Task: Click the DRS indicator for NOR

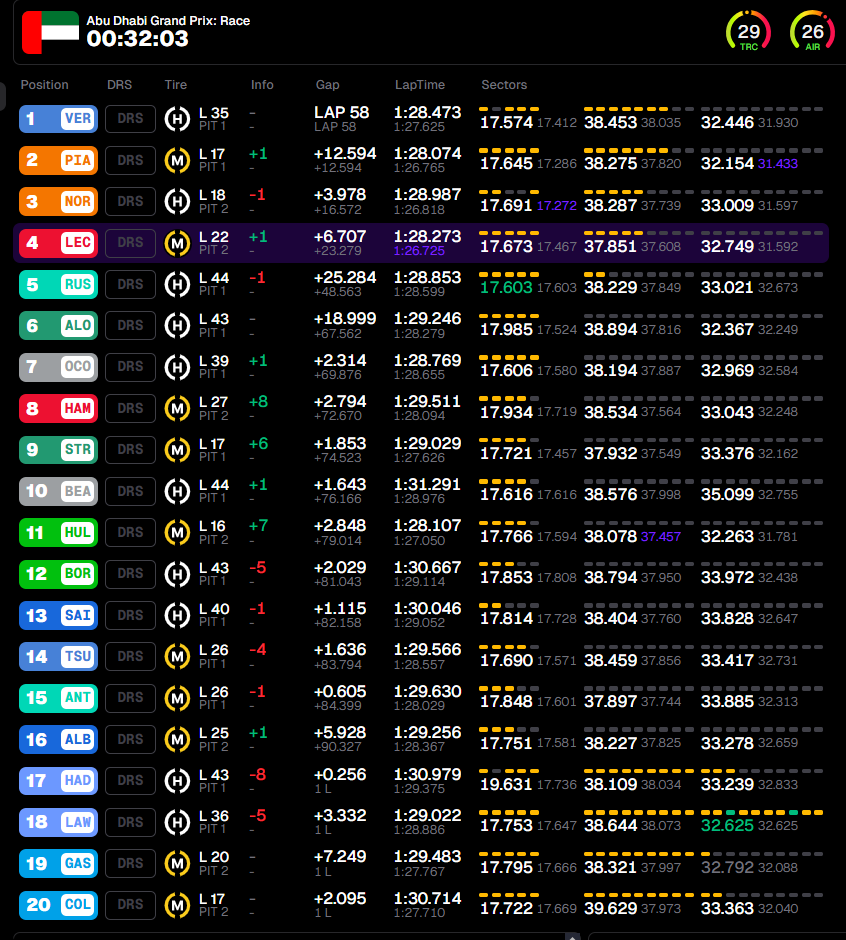Action: point(130,201)
